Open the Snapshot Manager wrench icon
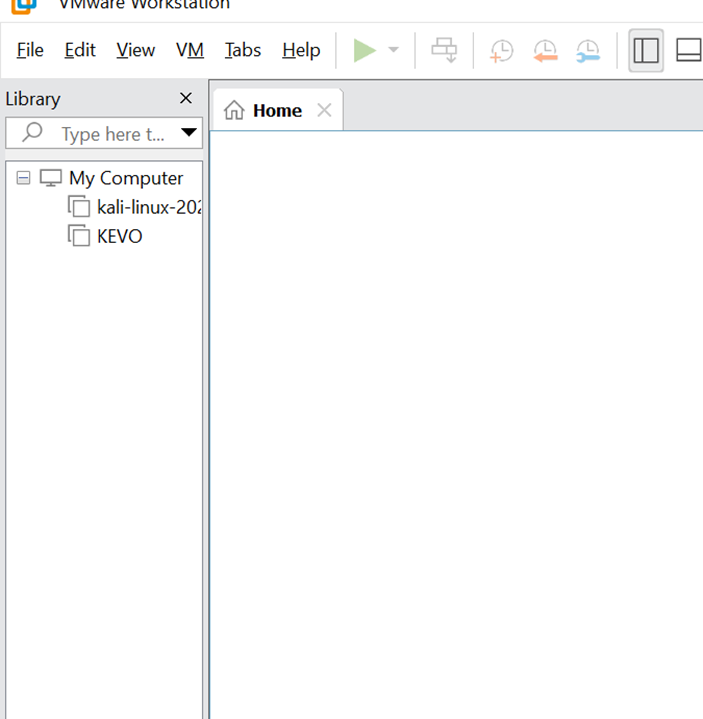This screenshot has height=719, width=703. 588,50
